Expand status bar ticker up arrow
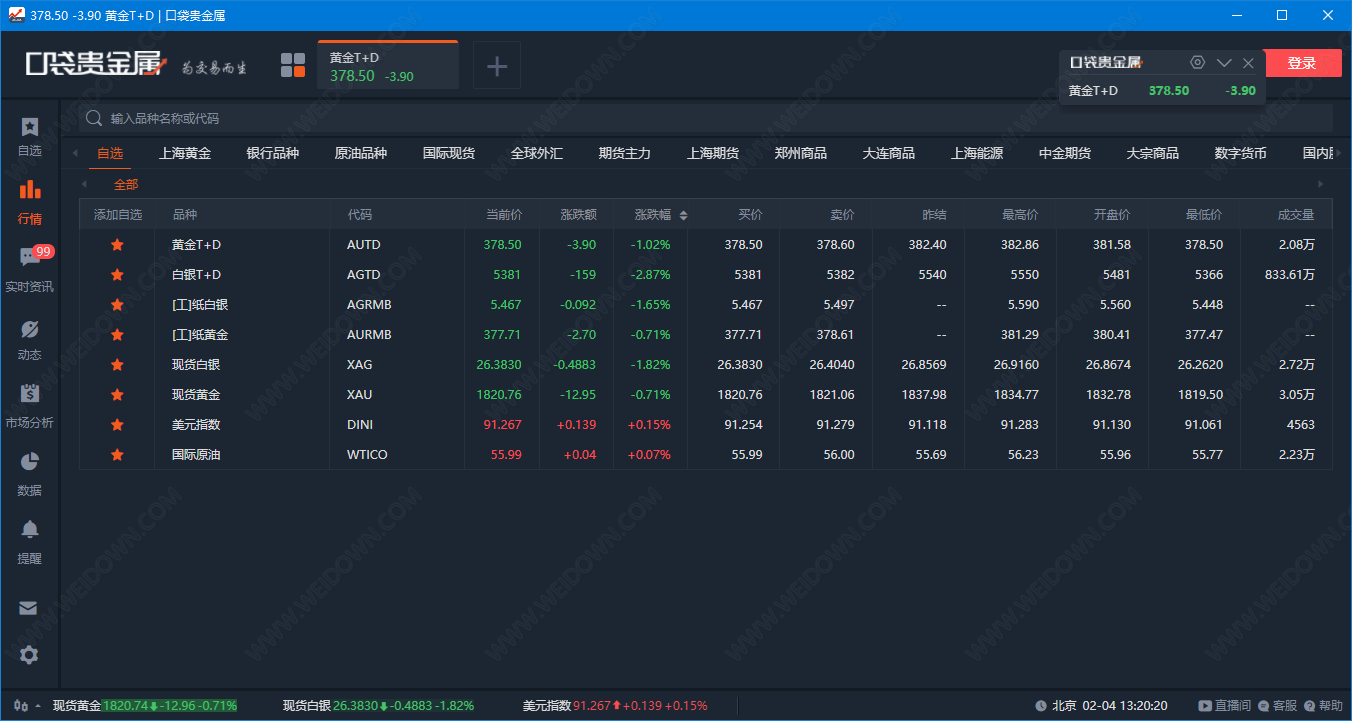 click(x=38, y=706)
